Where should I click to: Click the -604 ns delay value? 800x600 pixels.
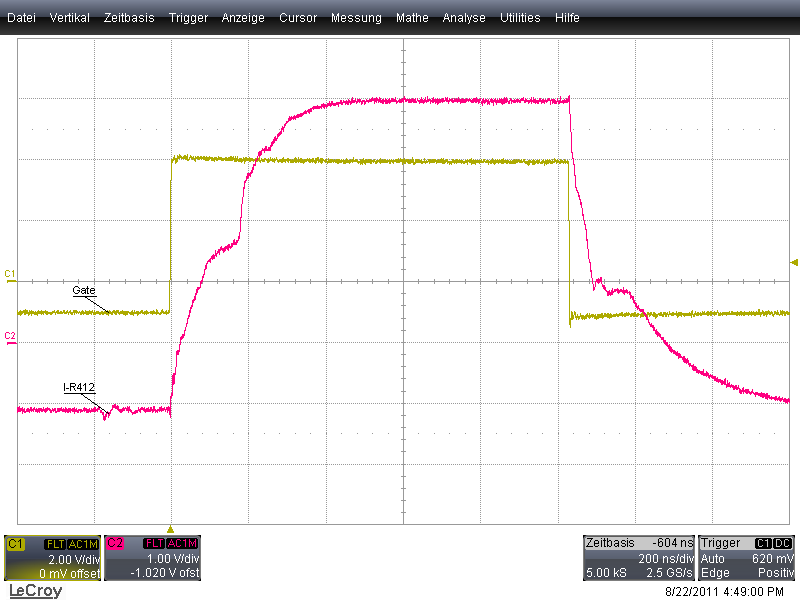672,543
